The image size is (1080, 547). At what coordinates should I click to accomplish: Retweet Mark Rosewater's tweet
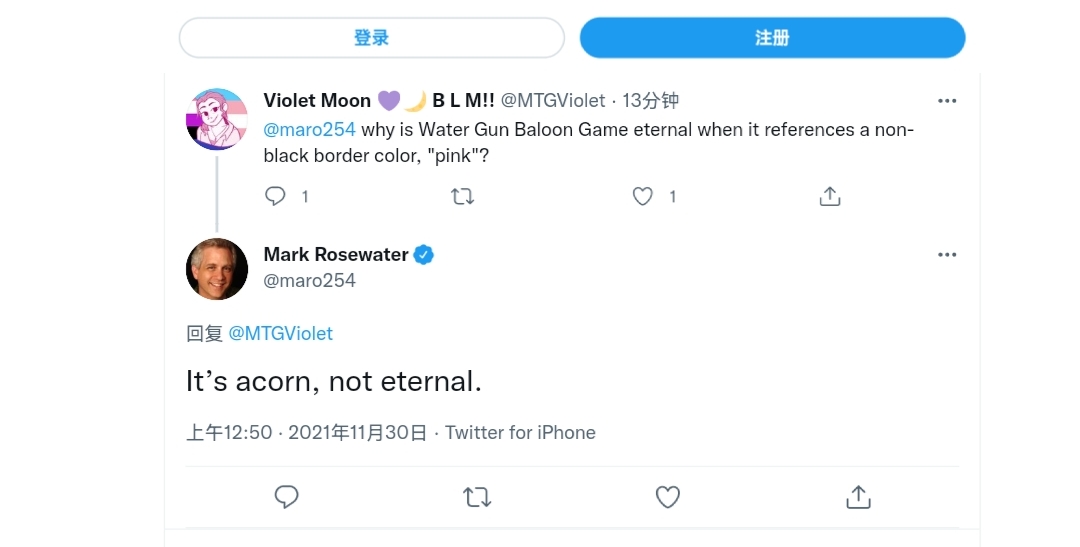pyautogui.click(x=477, y=496)
